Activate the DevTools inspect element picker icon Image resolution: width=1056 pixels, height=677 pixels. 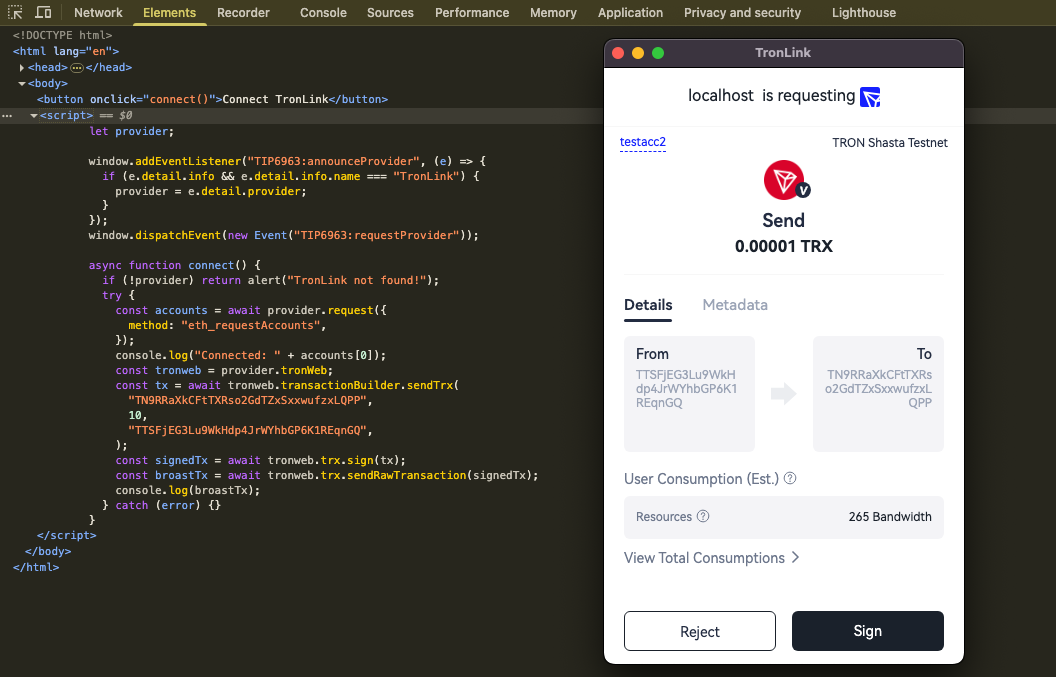(15, 12)
